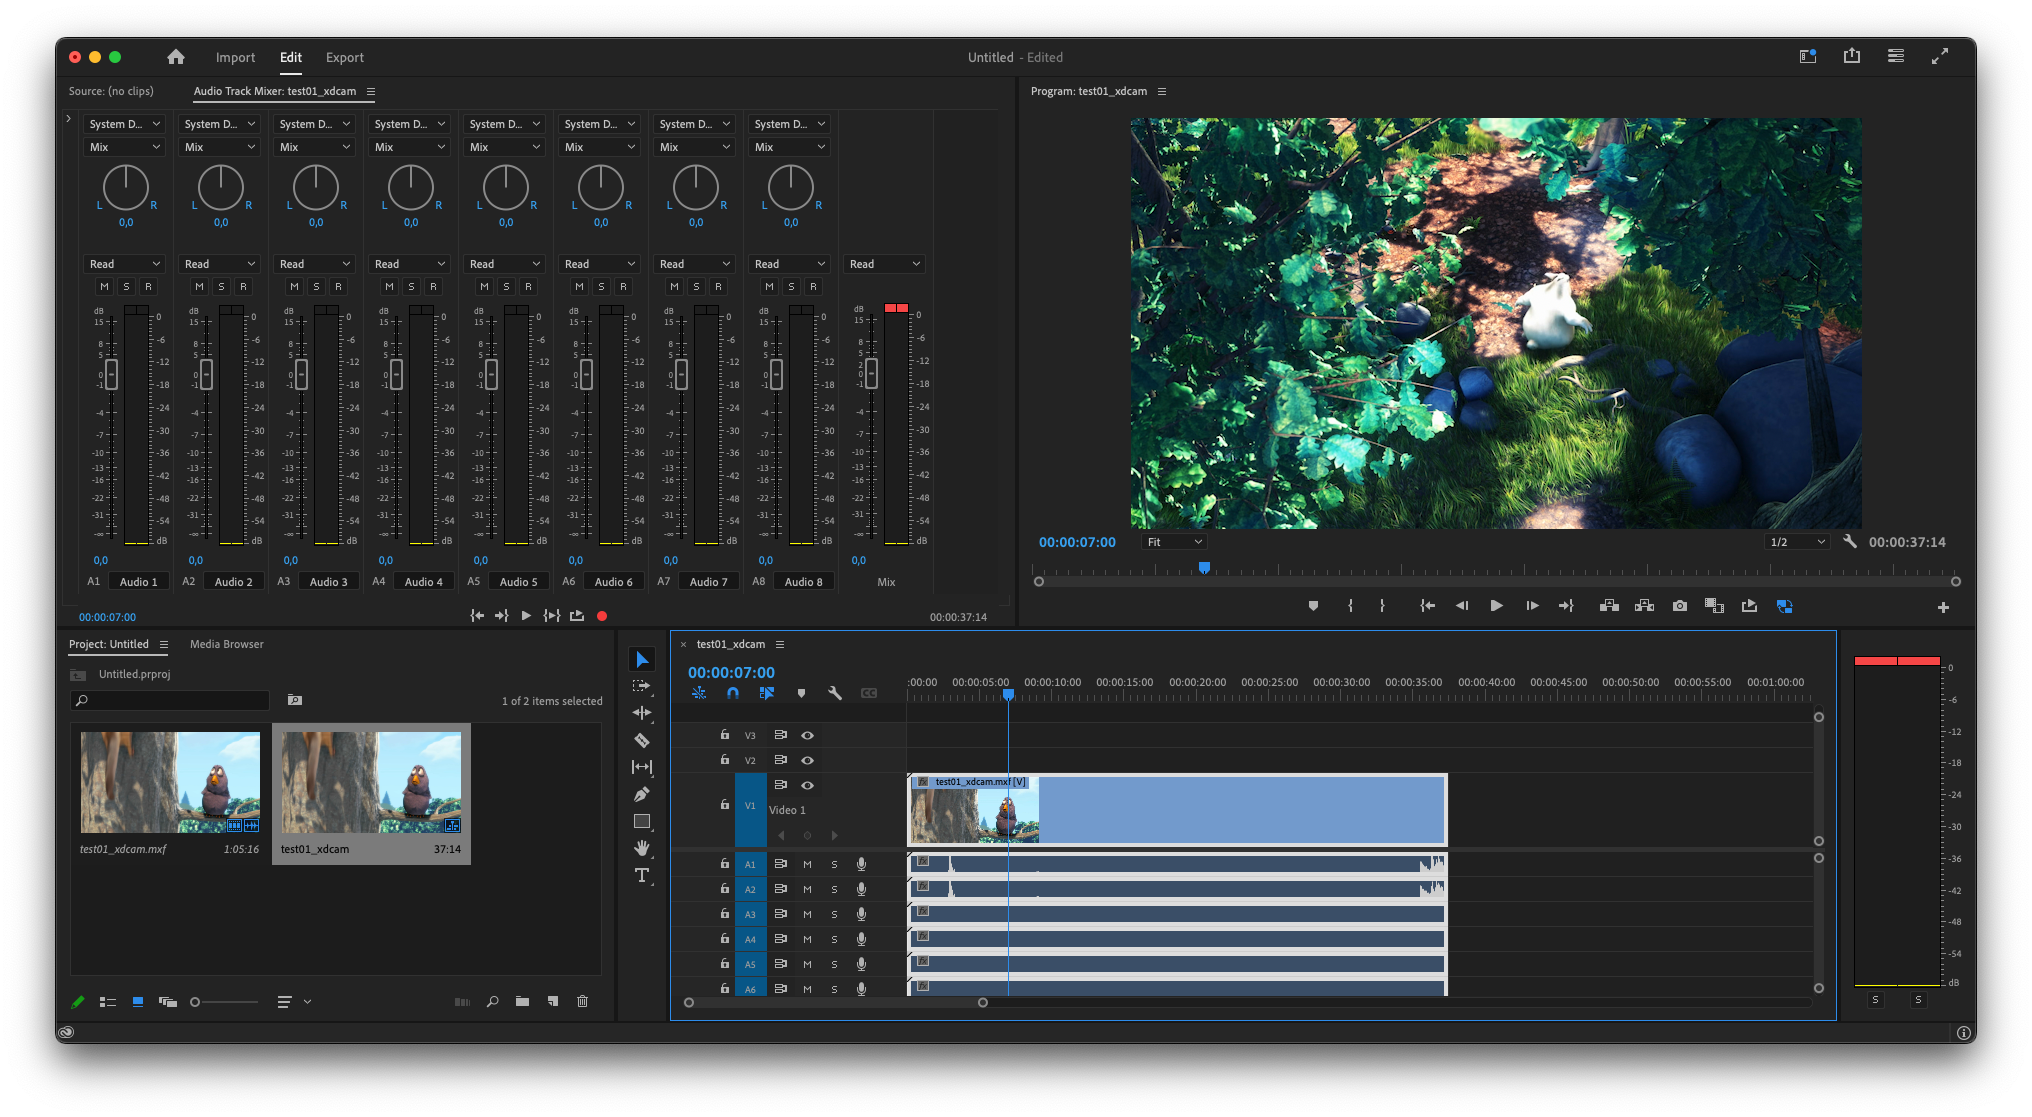Click Export Frame camera icon
This screenshot has height=1117, width=2032.
click(x=1680, y=606)
